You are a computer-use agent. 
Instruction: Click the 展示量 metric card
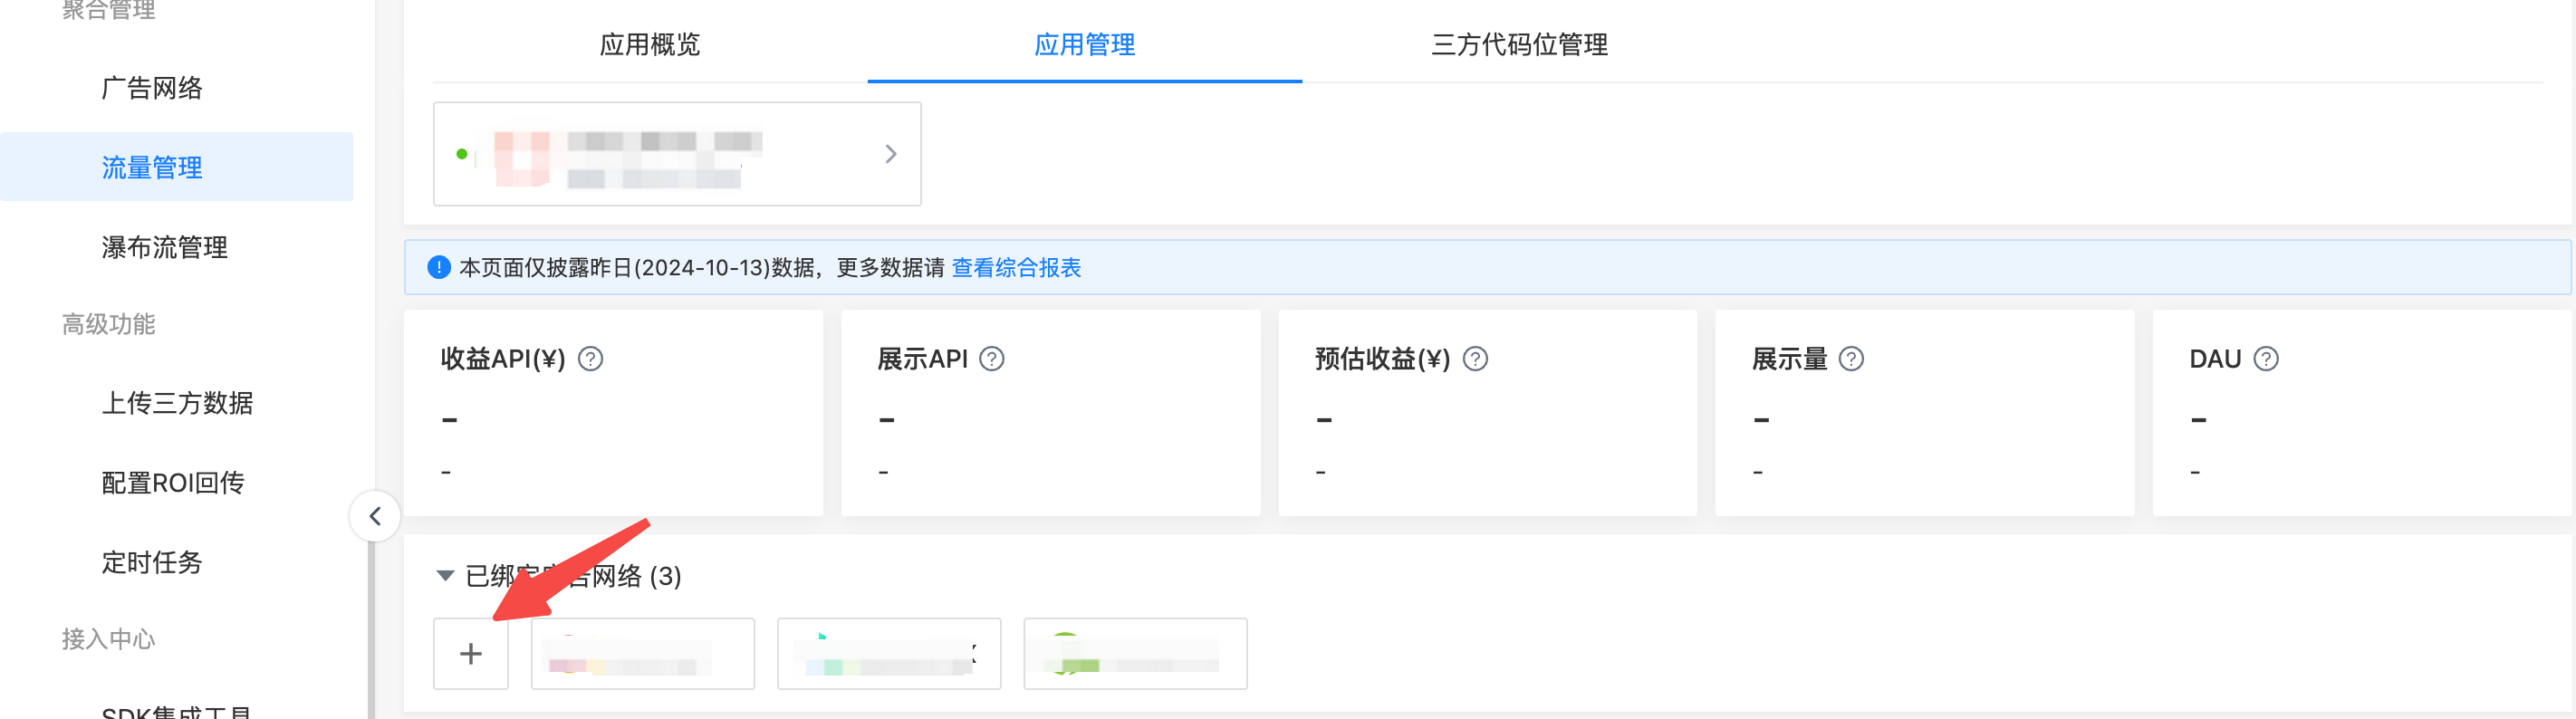1925,413
